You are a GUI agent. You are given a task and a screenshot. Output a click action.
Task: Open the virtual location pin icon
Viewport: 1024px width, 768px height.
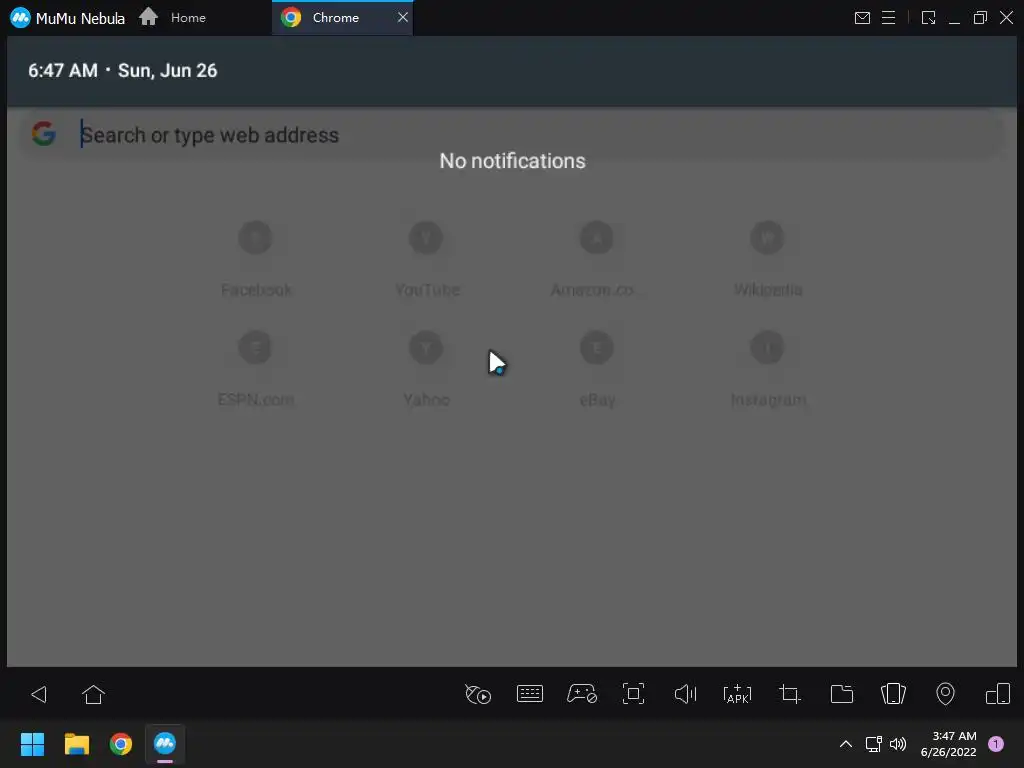945,694
